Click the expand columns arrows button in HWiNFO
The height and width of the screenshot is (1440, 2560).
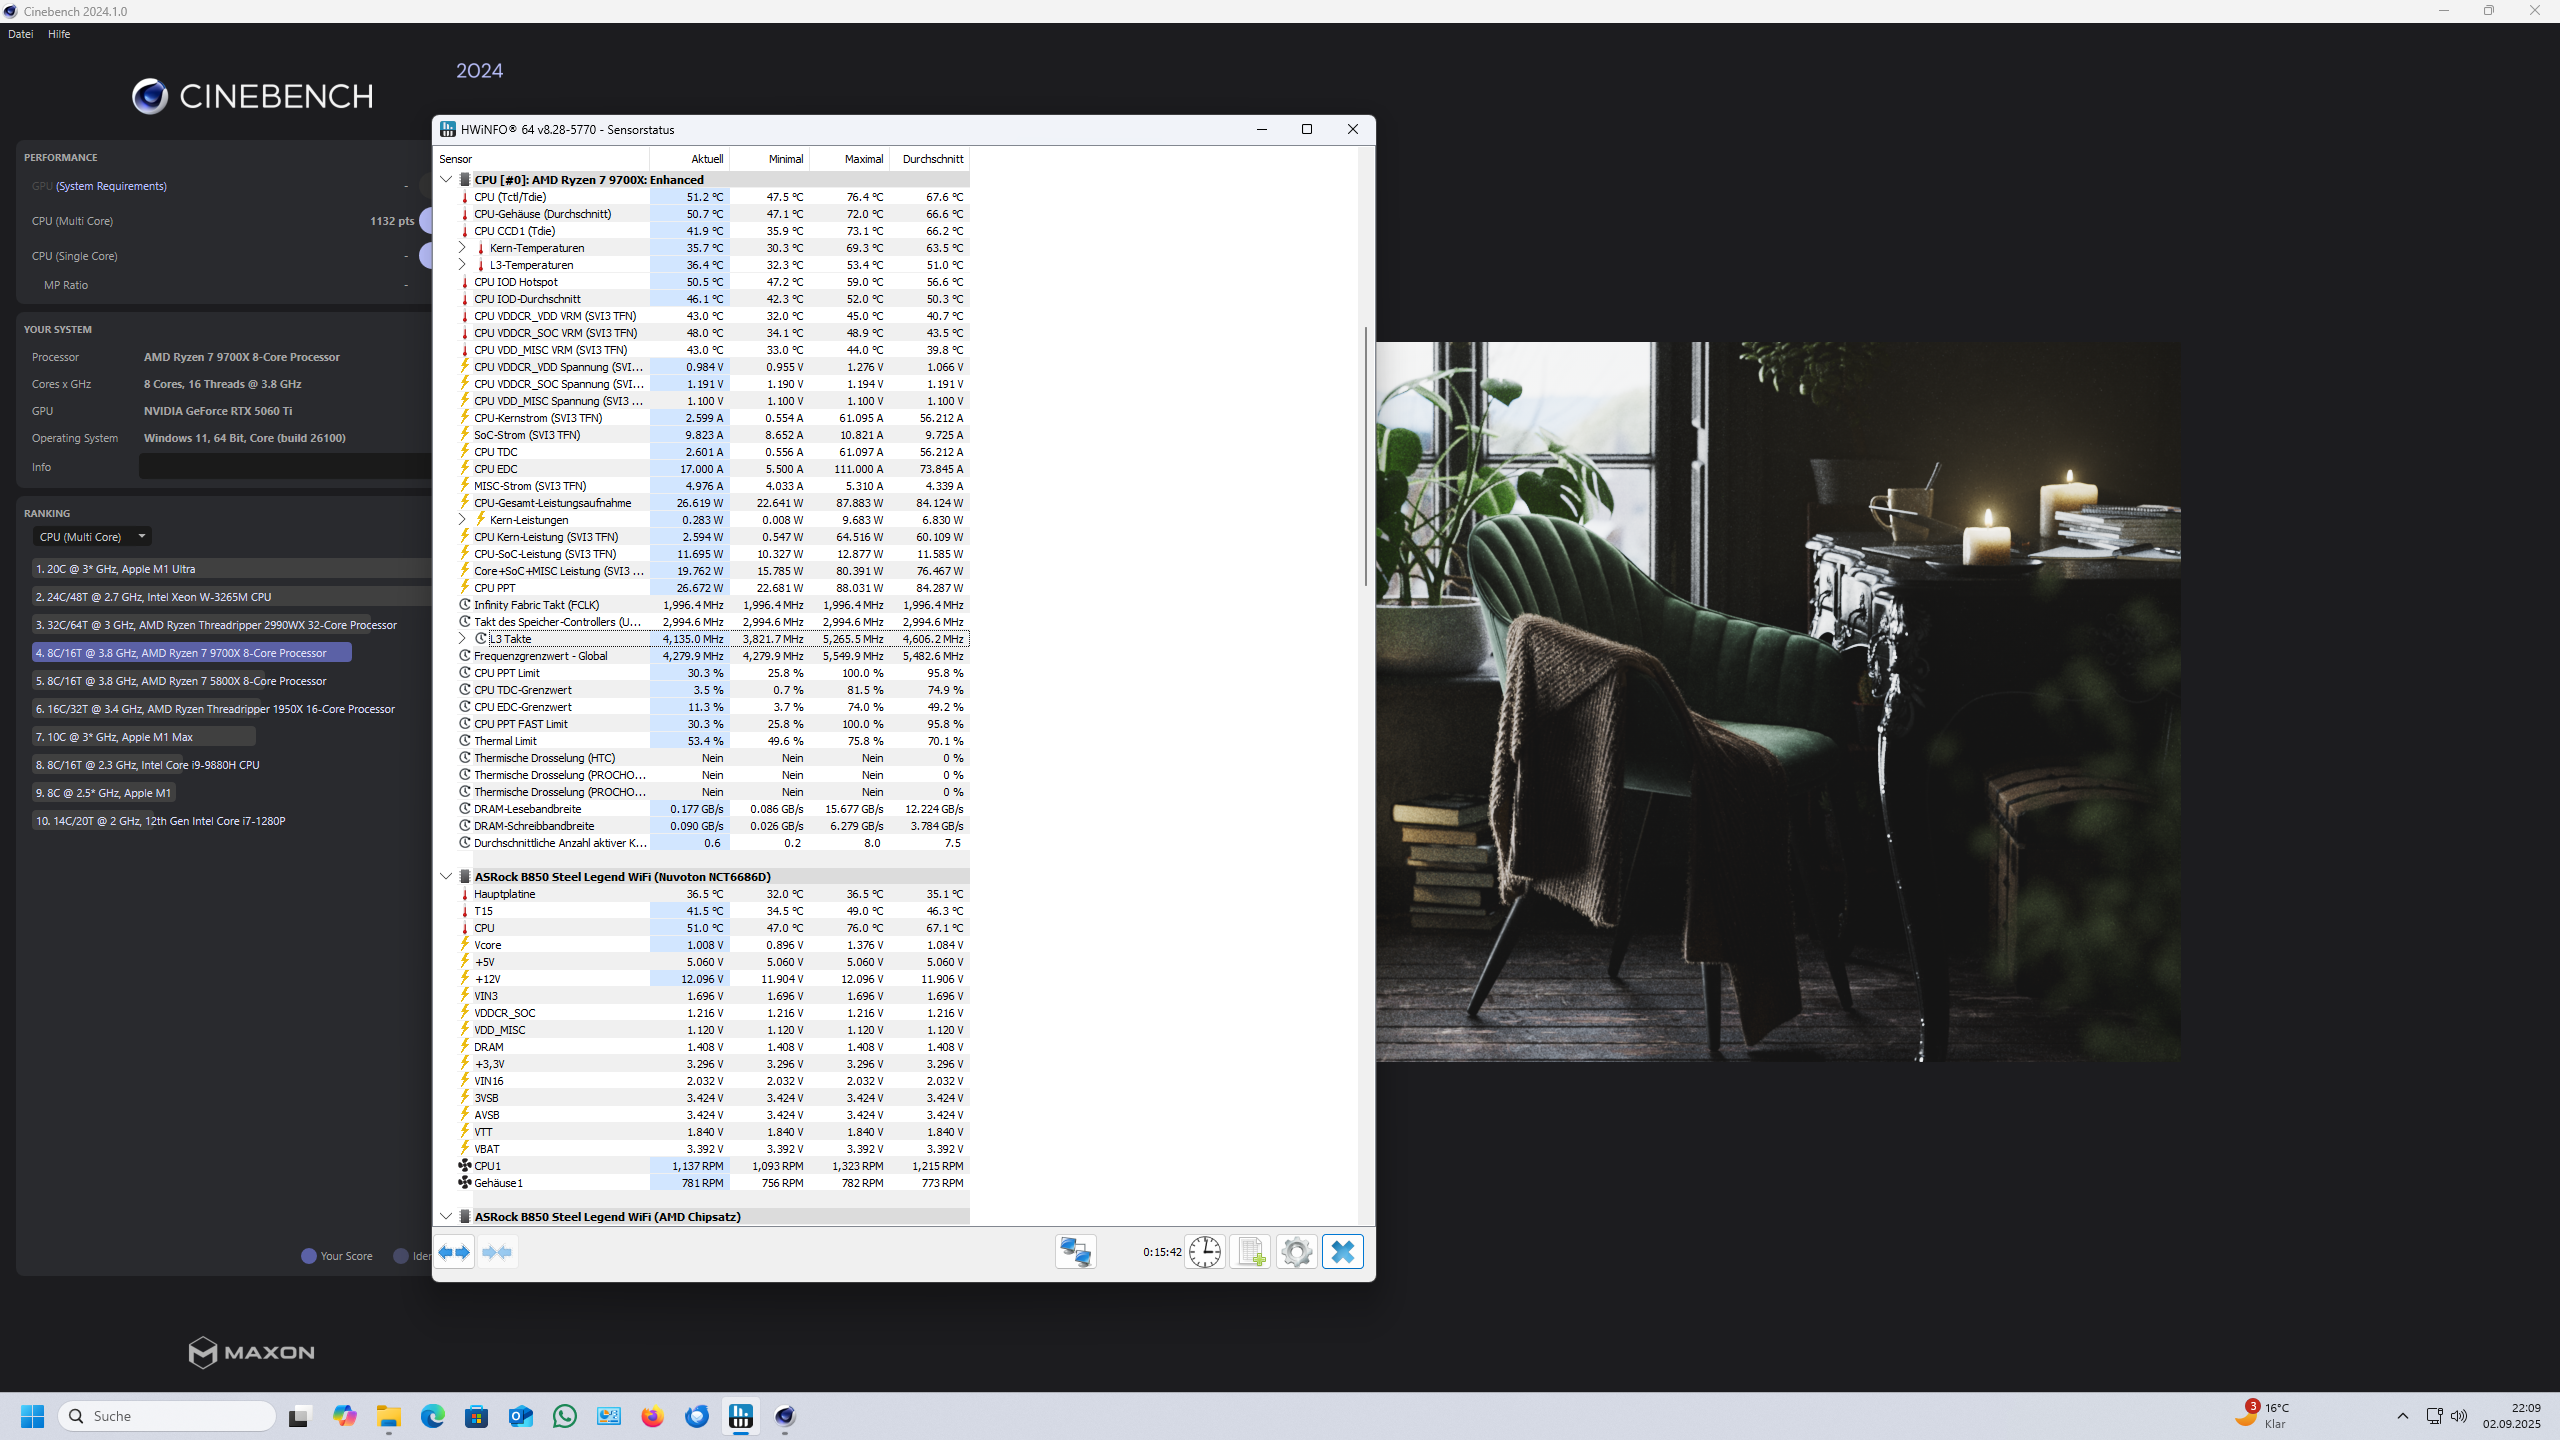pos(454,1252)
